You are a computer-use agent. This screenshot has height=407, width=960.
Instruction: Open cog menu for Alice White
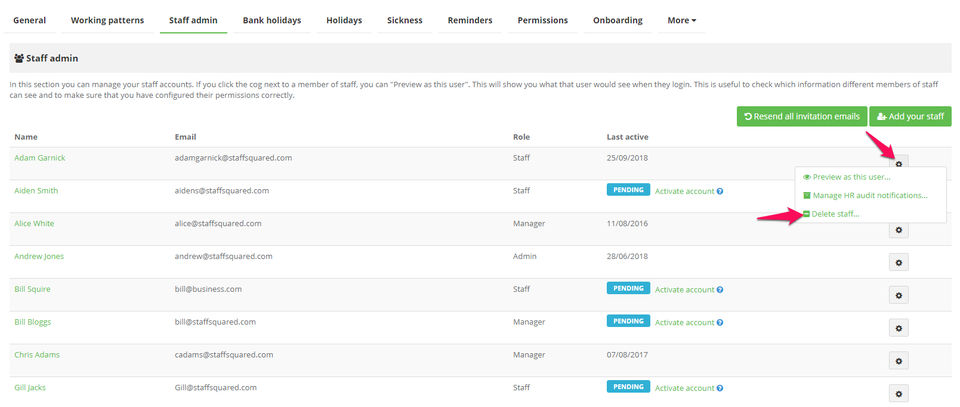(x=899, y=230)
